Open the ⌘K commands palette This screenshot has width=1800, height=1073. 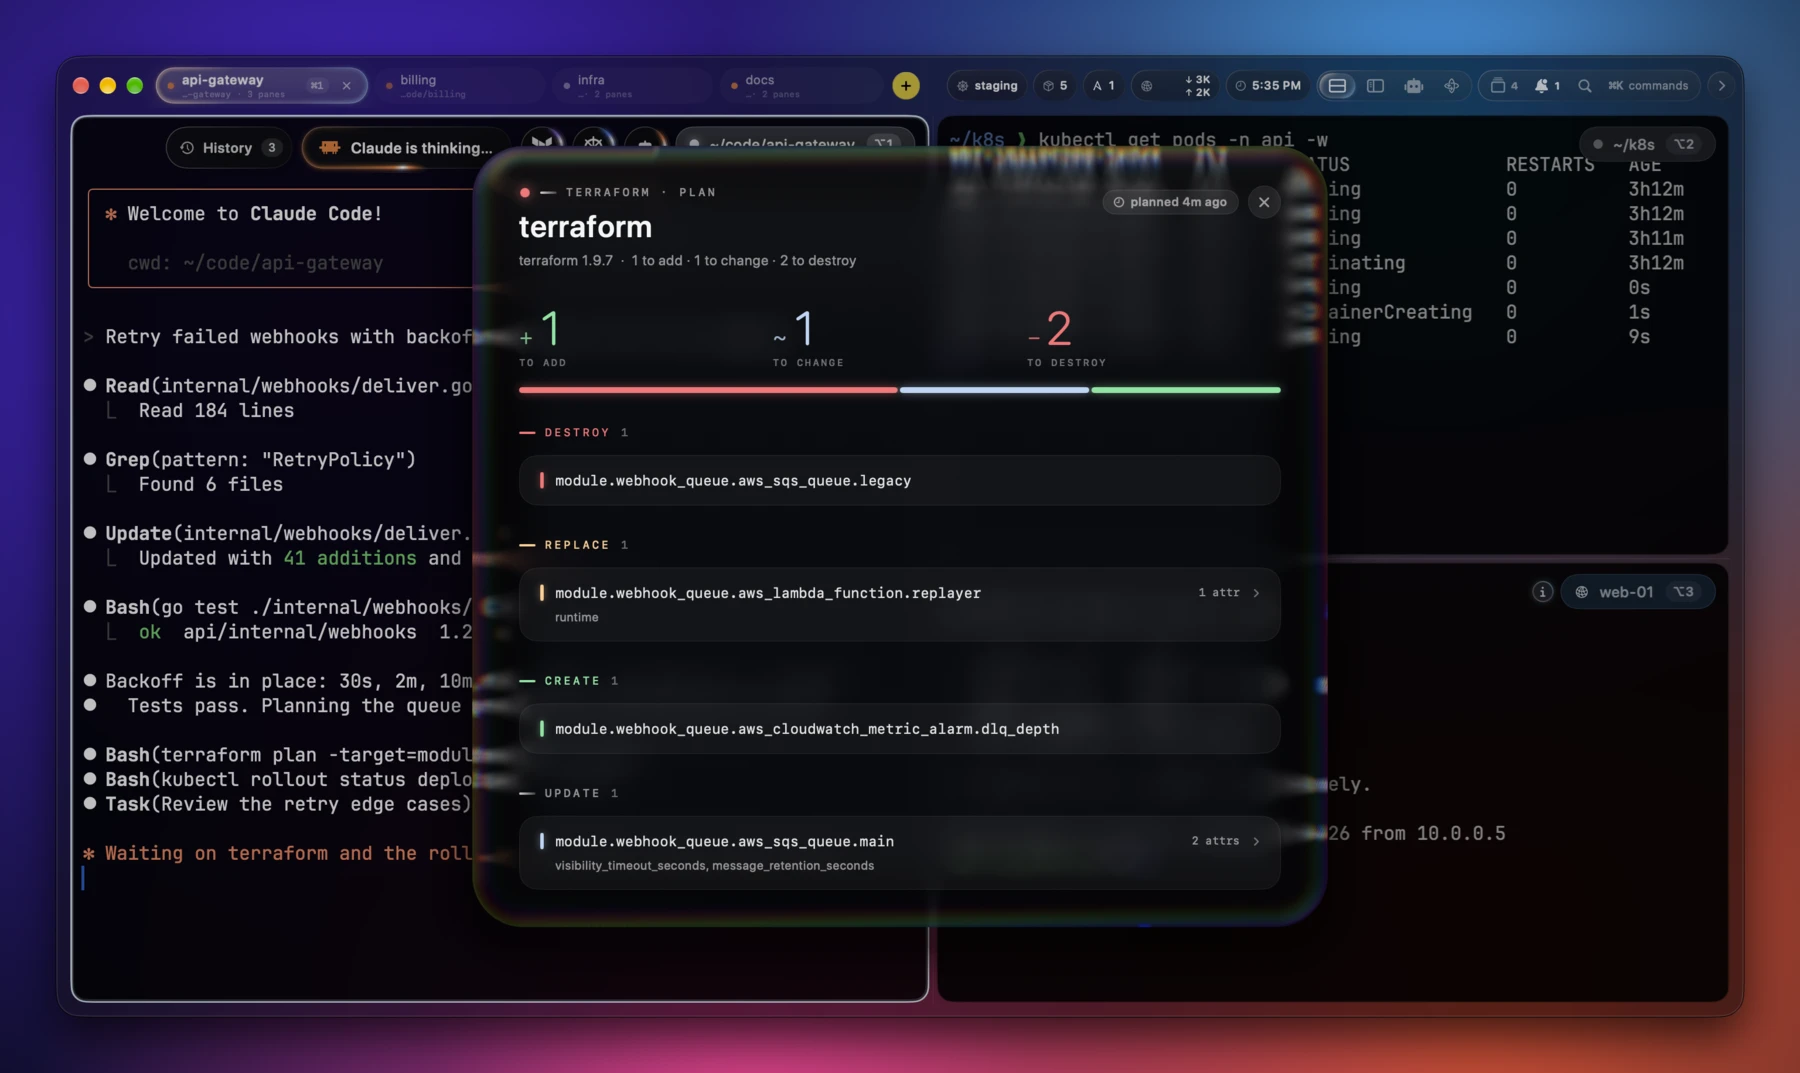coord(1648,86)
